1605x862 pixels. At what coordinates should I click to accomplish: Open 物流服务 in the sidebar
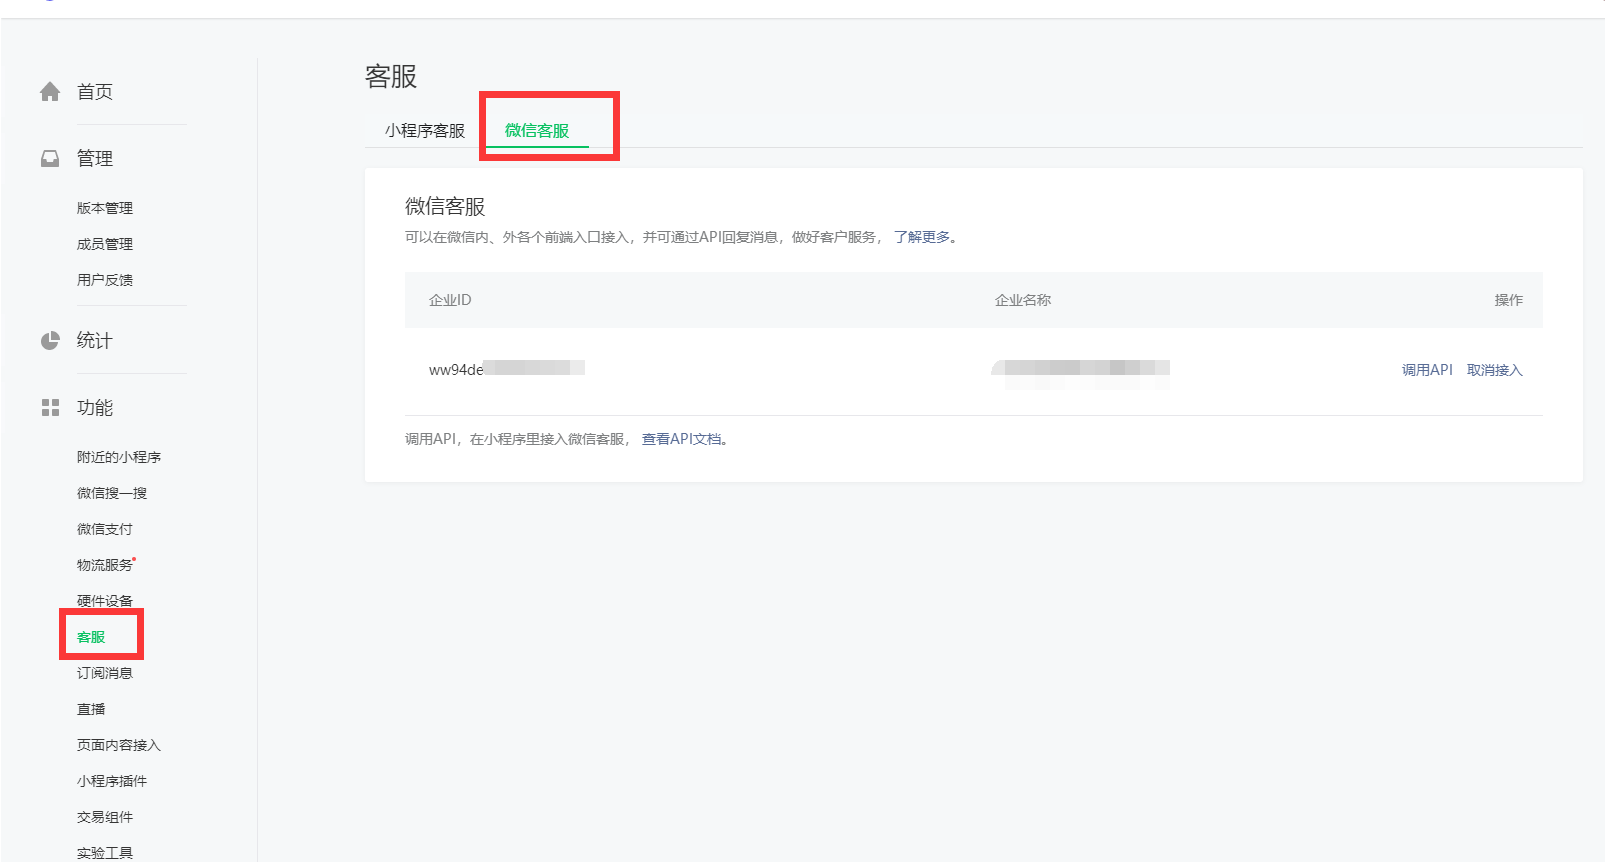point(105,565)
